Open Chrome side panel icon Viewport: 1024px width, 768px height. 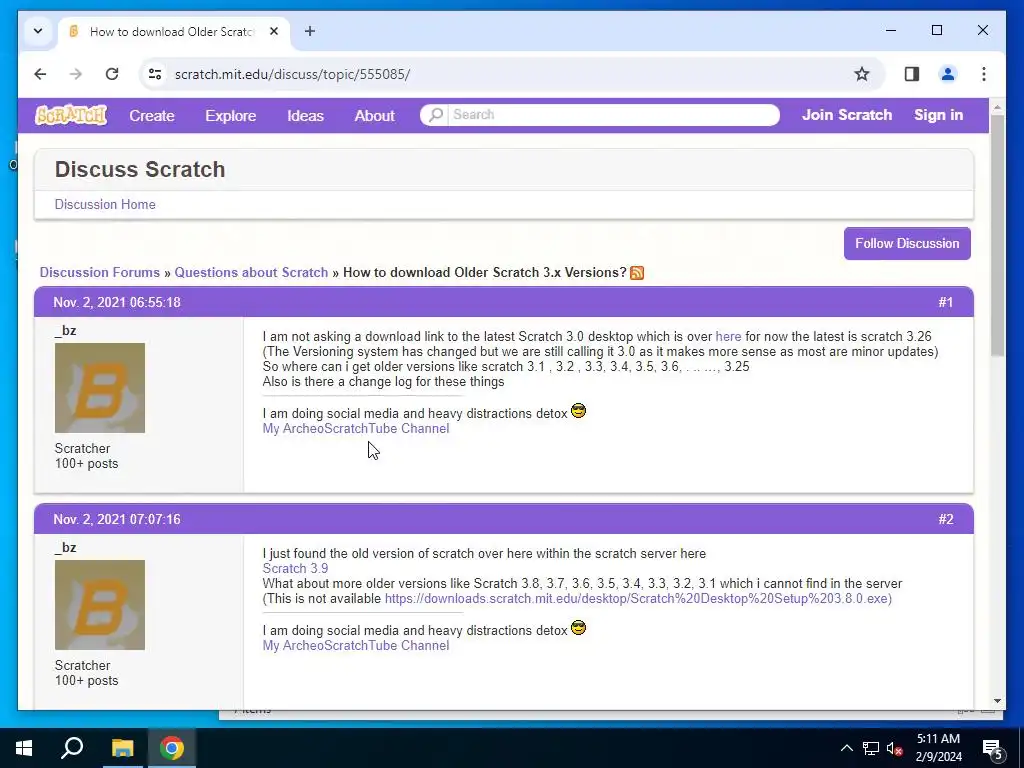[x=912, y=74]
